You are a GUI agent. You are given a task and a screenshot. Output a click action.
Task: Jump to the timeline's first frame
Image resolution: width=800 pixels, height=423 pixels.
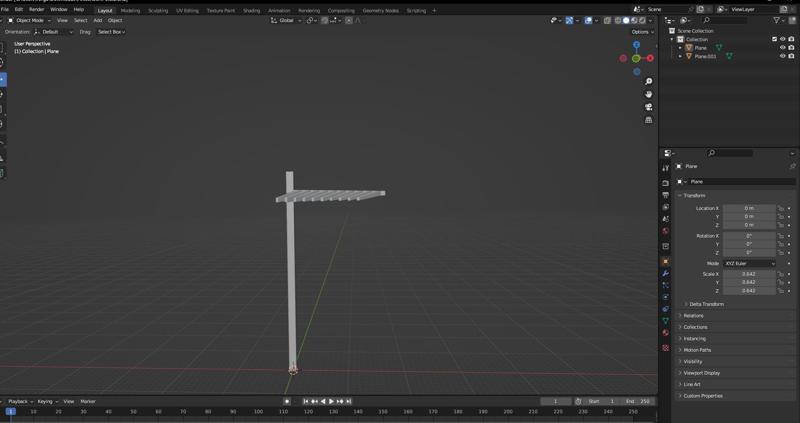(x=306, y=402)
